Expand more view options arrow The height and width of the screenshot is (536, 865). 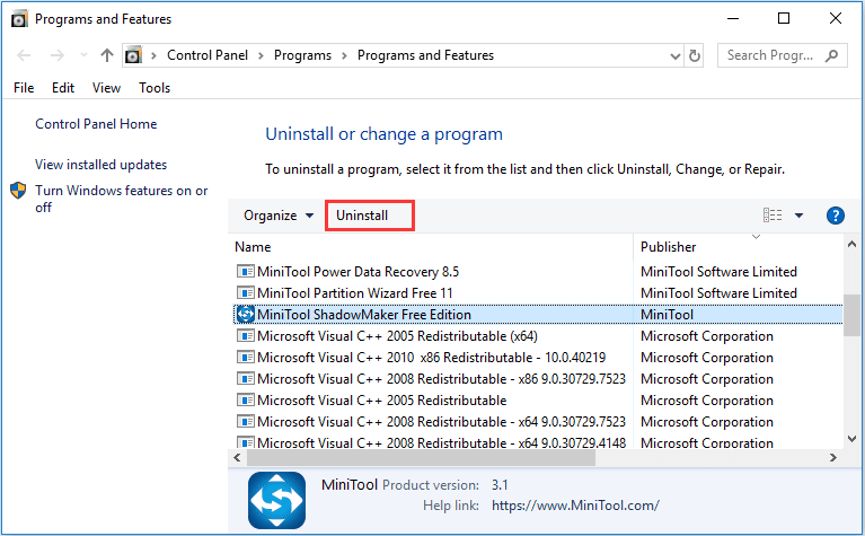click(799, 216)
